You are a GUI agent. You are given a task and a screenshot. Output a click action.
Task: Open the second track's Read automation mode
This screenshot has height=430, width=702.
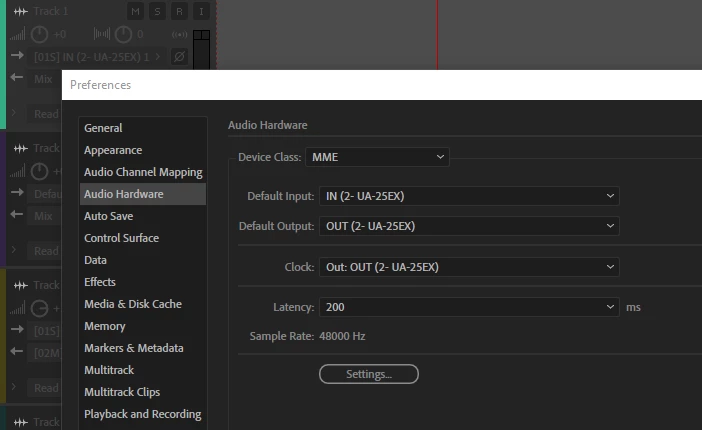point(45,251)
